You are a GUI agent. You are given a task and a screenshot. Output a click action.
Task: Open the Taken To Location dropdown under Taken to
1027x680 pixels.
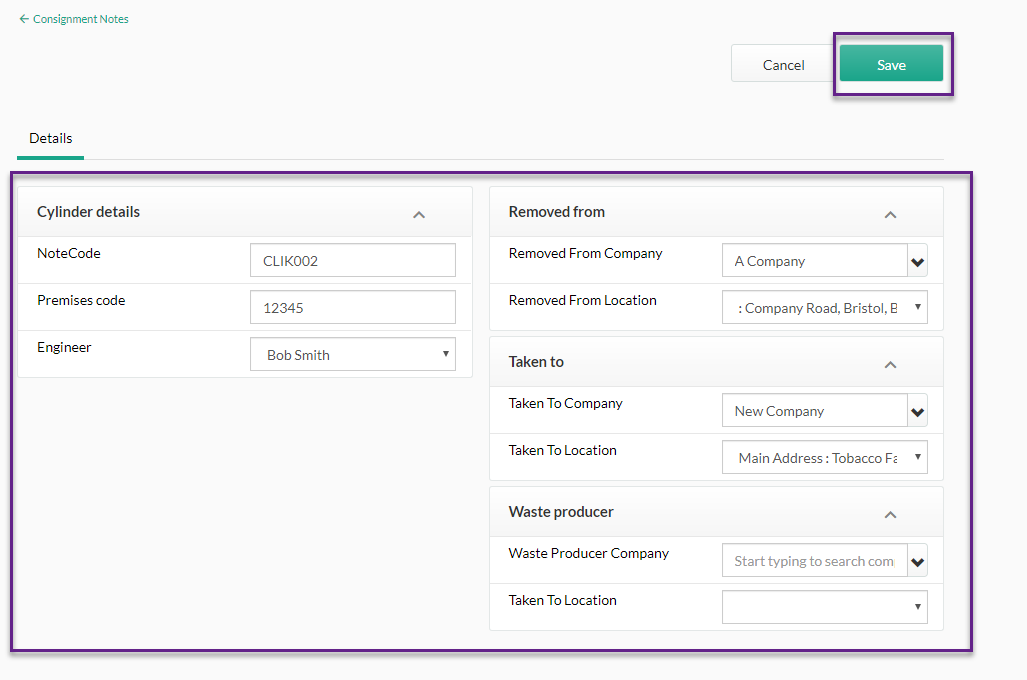pyautogui.click(x=824, y=457)
